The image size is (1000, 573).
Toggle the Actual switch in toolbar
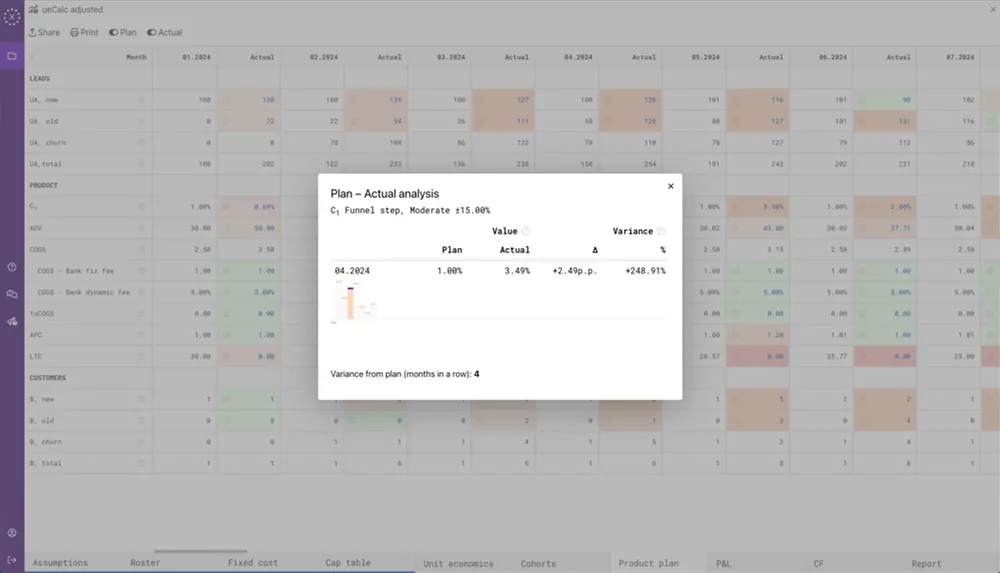[x=164, y=33]
